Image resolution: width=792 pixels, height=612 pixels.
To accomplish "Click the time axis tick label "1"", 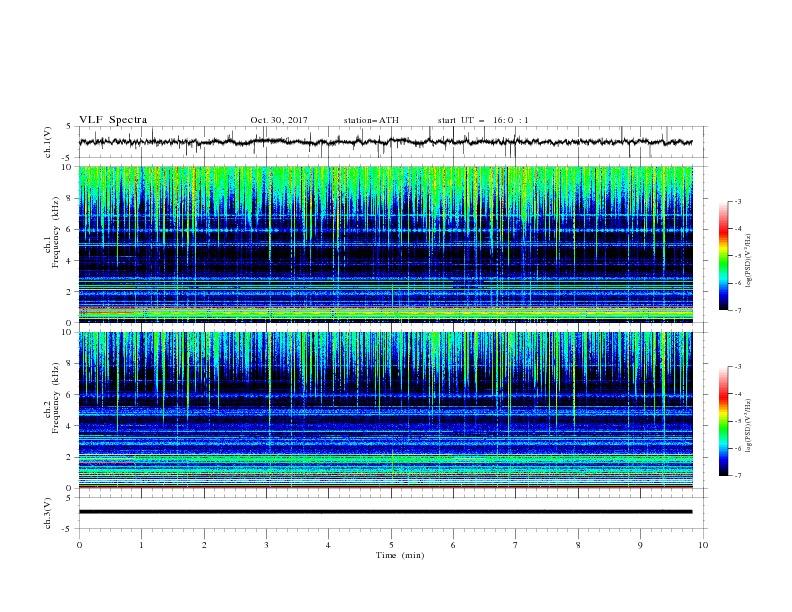I will [x=142, y=545].
